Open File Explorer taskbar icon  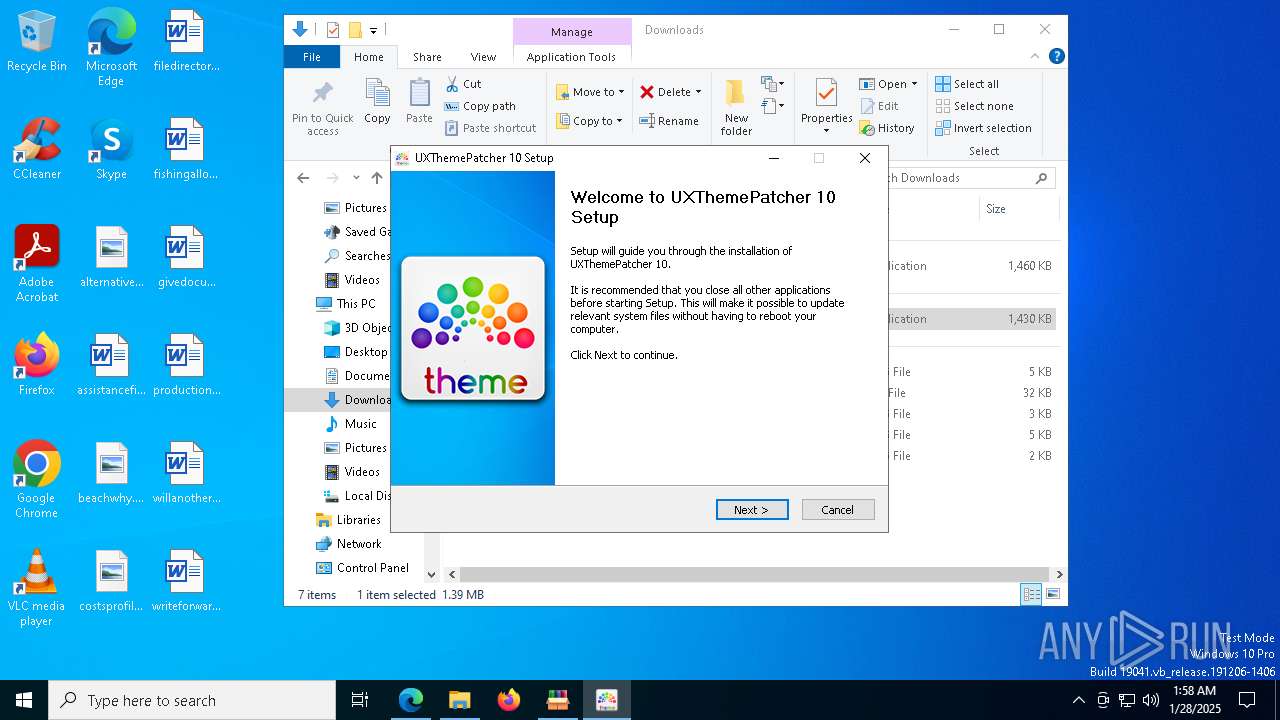459,700
